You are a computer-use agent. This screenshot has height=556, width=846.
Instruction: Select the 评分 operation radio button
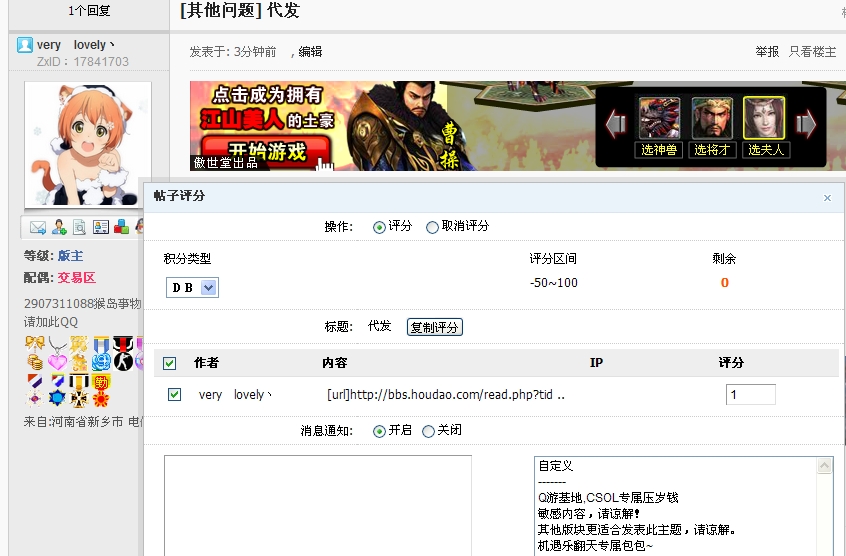tap(379, 227)
